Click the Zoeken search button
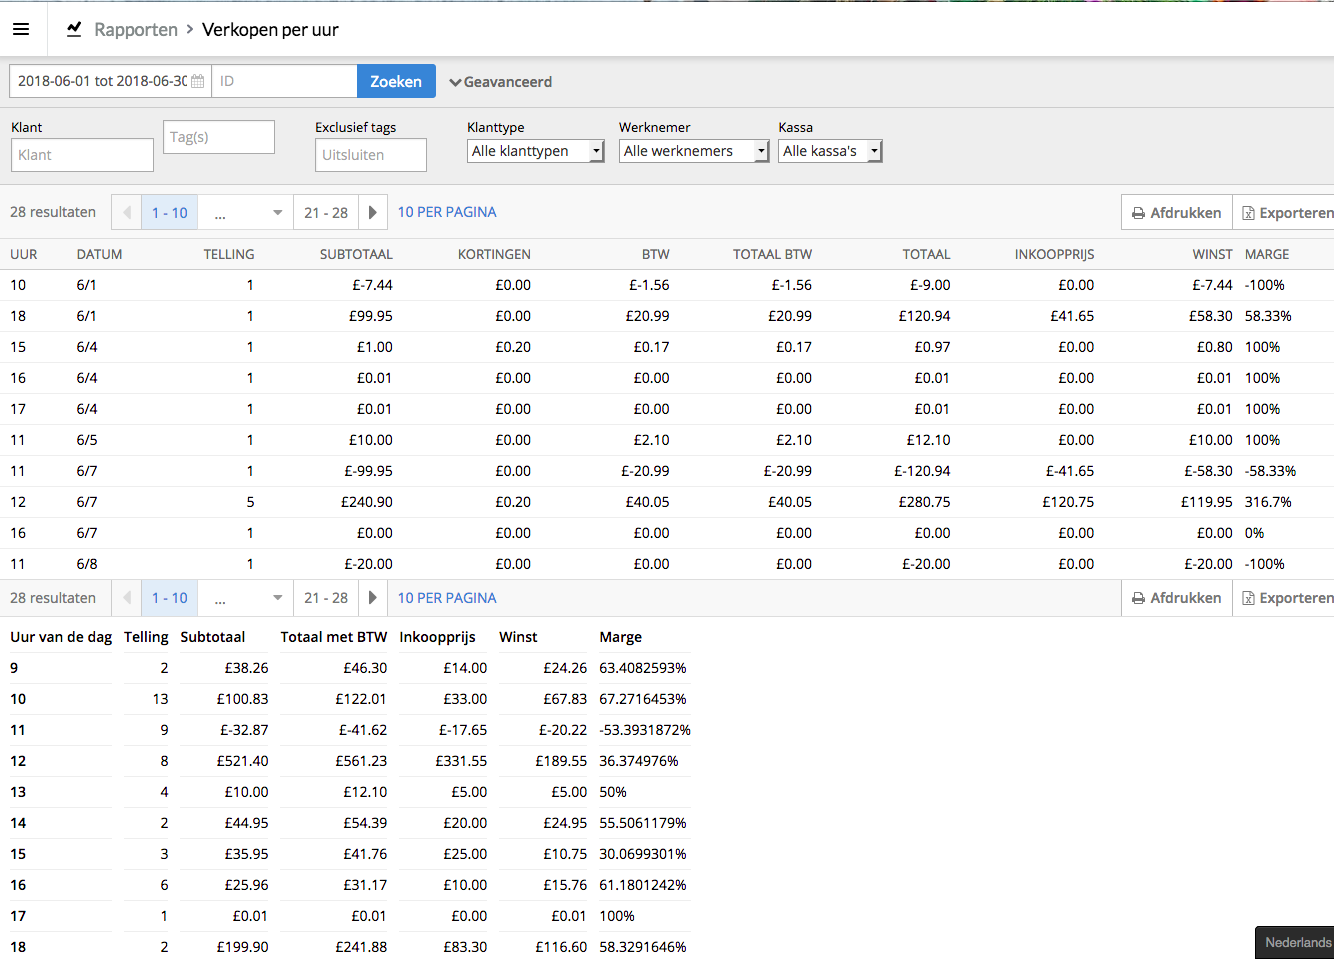Image resolution: width=1334 pixels, height=959 pixels. click(x=396, y=82)
